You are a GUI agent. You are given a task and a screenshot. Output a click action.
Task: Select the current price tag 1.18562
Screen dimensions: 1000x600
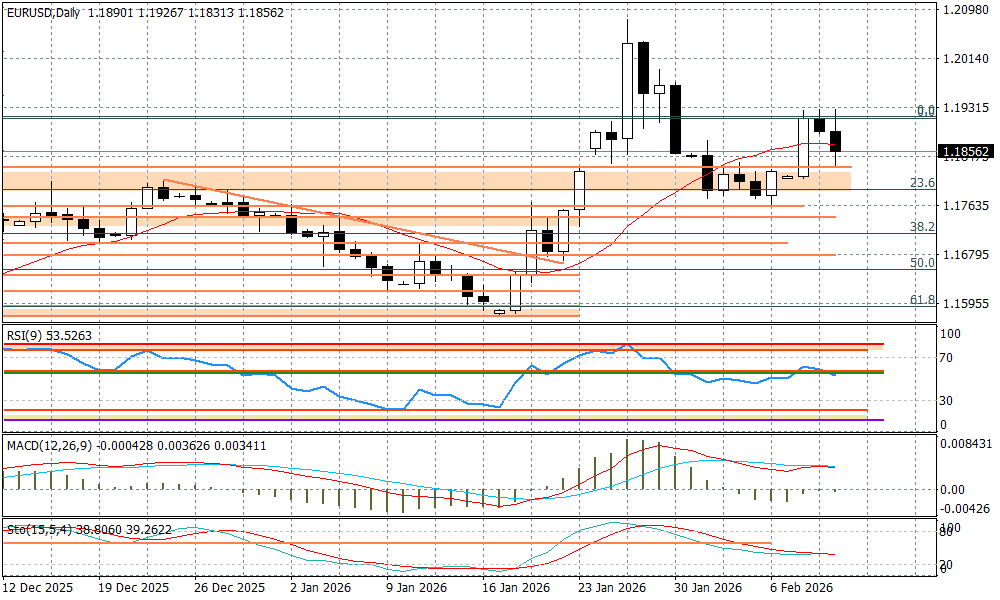(966, 152)
